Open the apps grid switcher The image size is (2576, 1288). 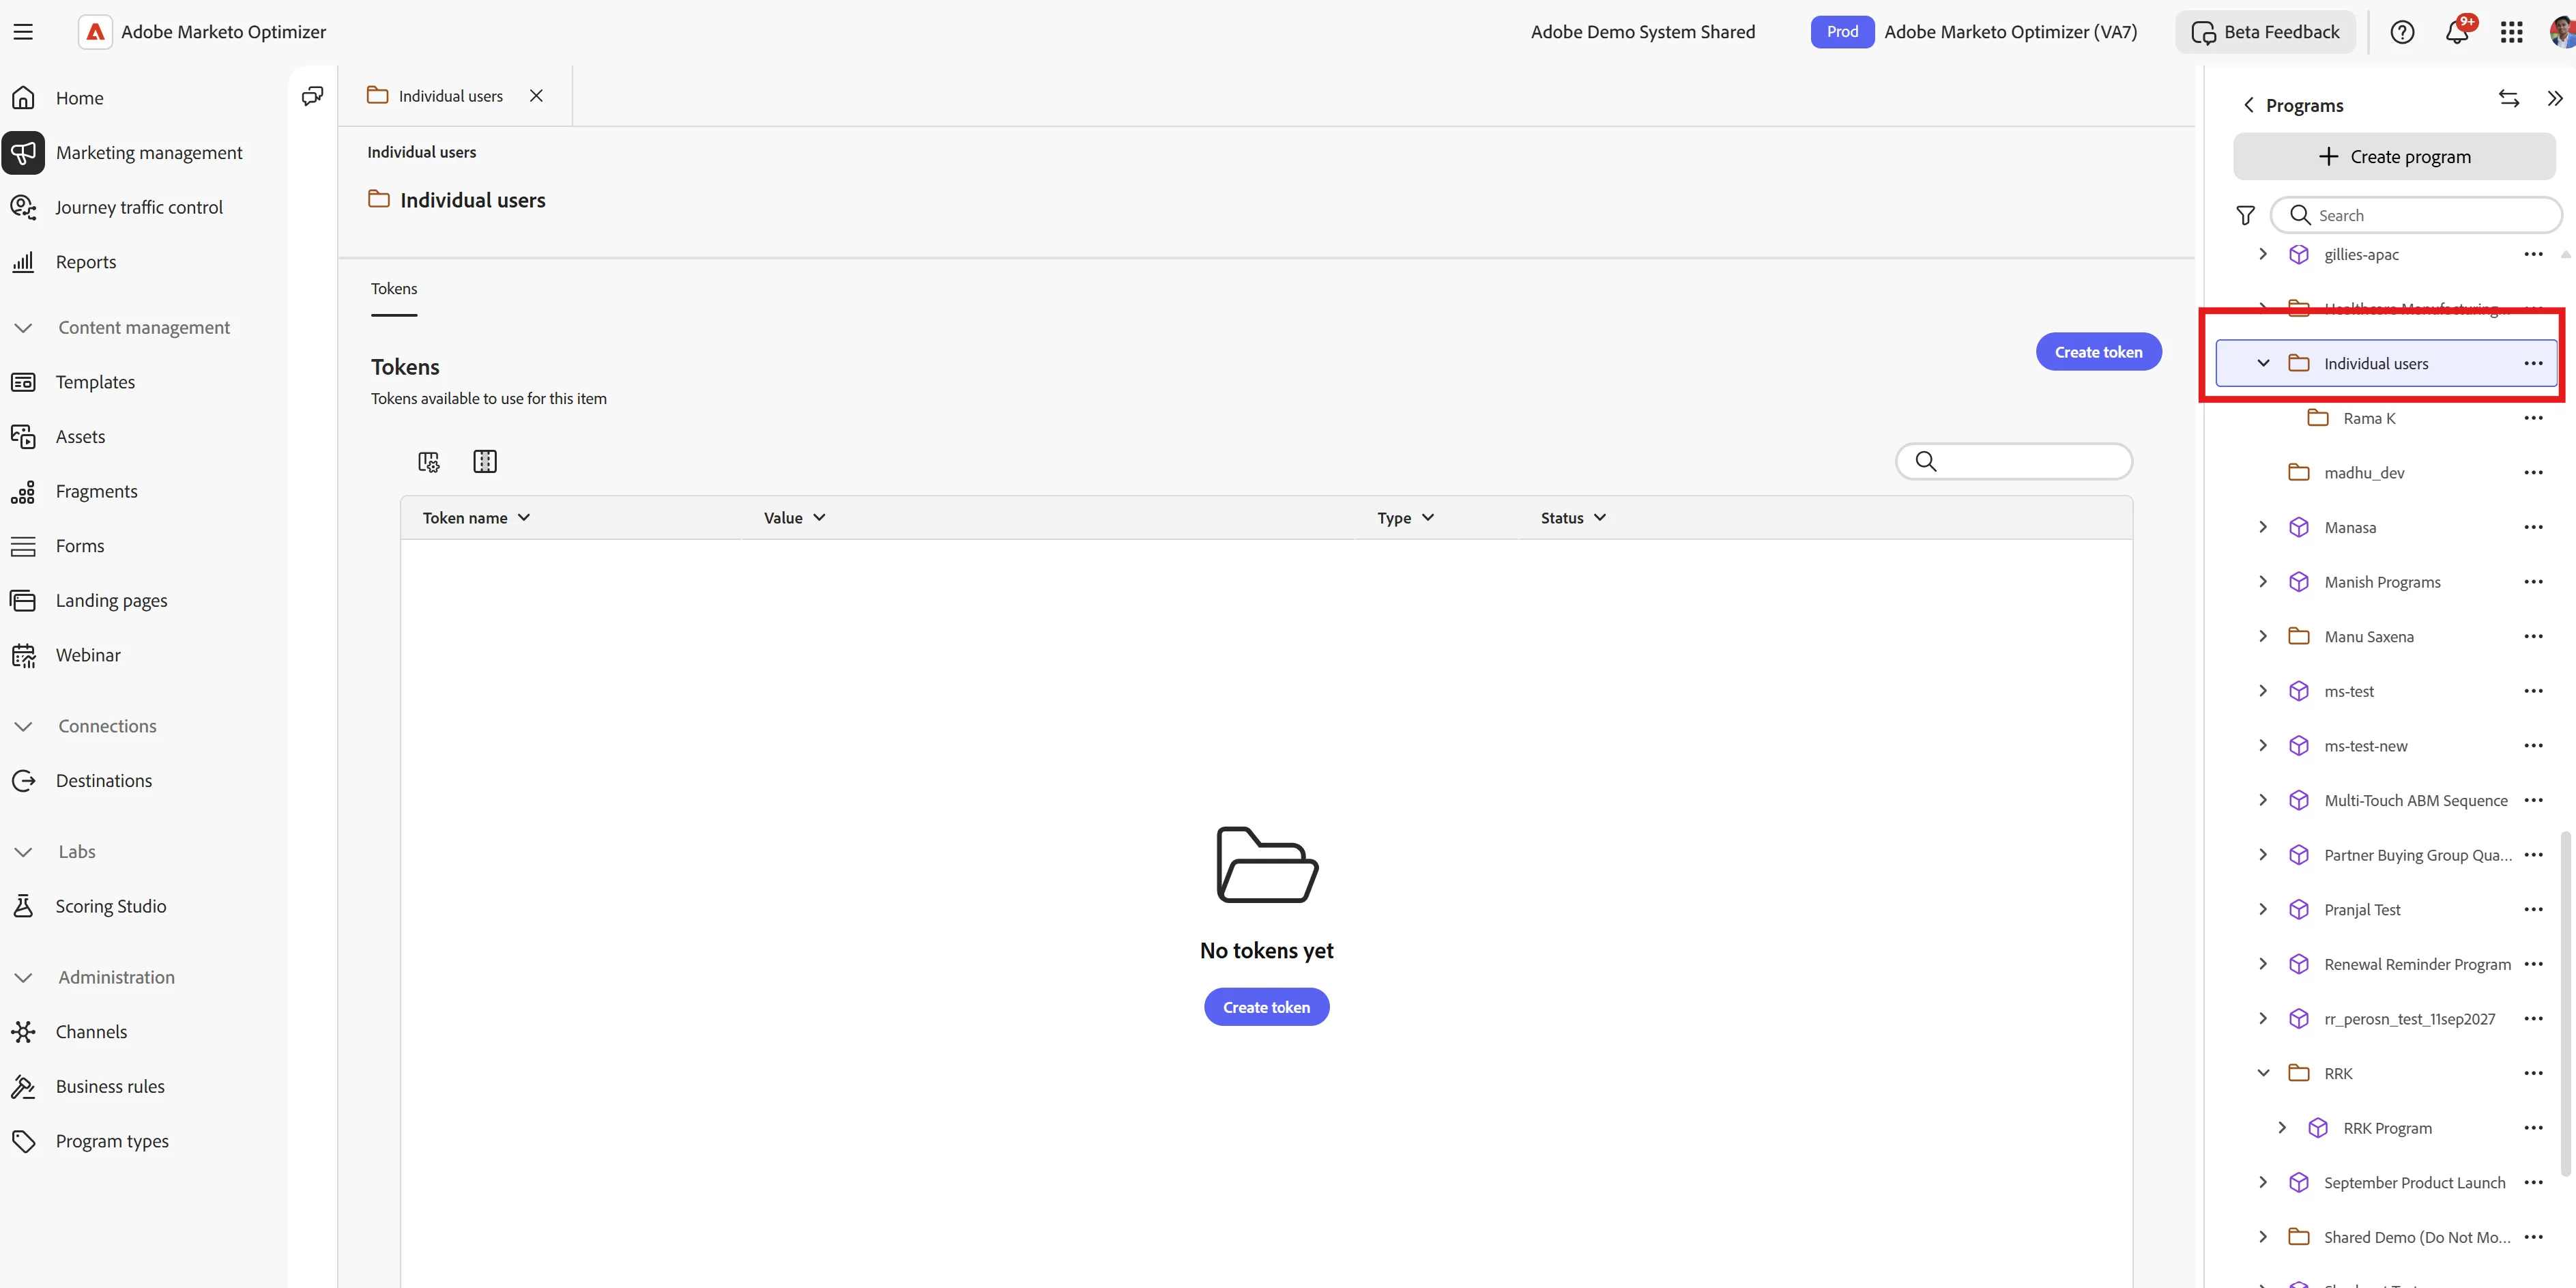(2511, 32)
